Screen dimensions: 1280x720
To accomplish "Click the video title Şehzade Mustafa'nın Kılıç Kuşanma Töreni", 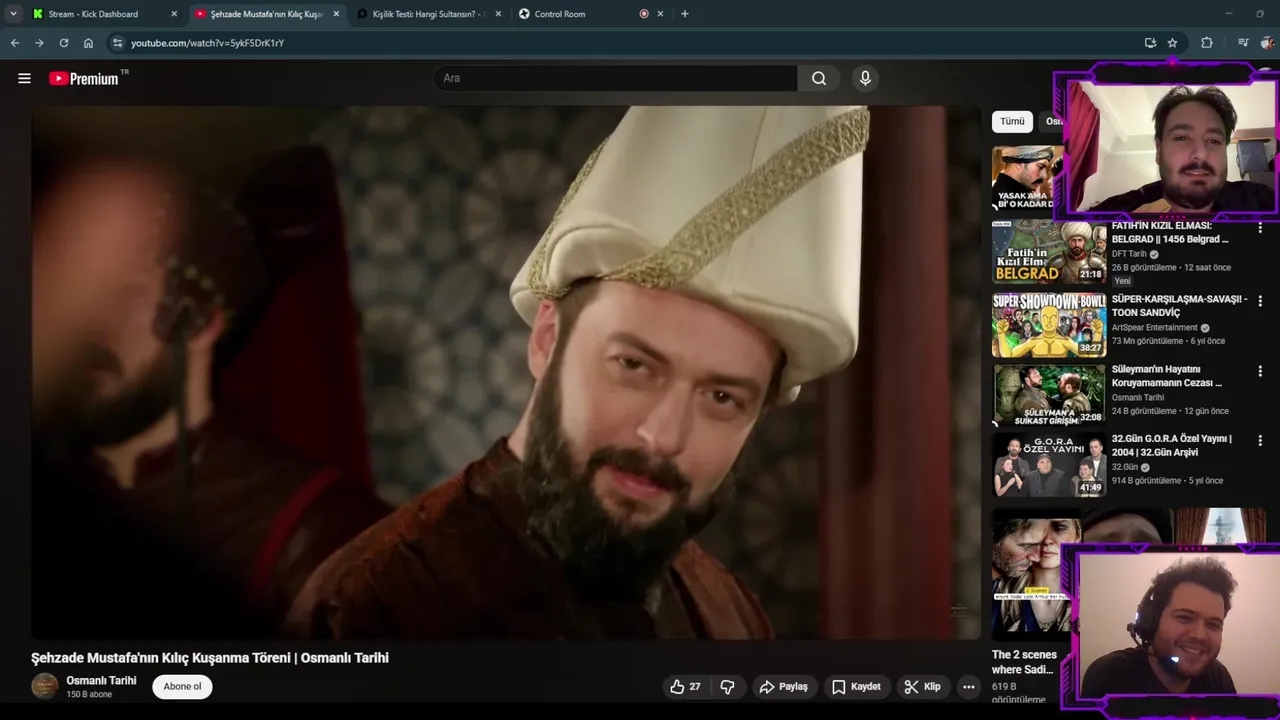I will pos(210,658).
